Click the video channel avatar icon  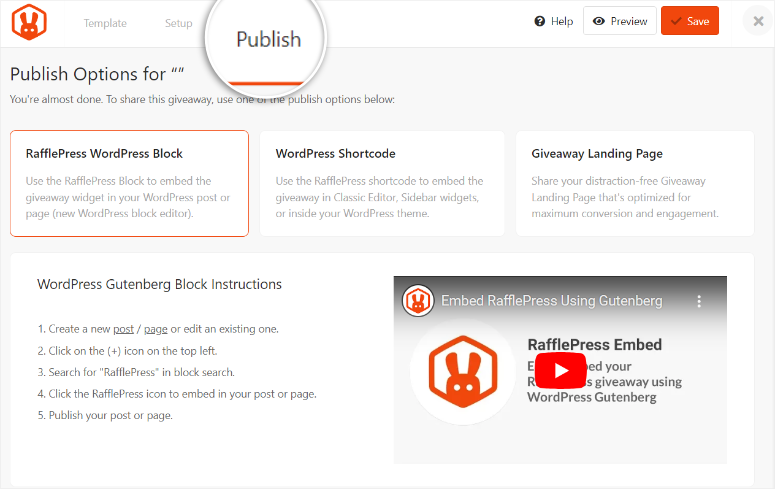[x=418, y=301]
